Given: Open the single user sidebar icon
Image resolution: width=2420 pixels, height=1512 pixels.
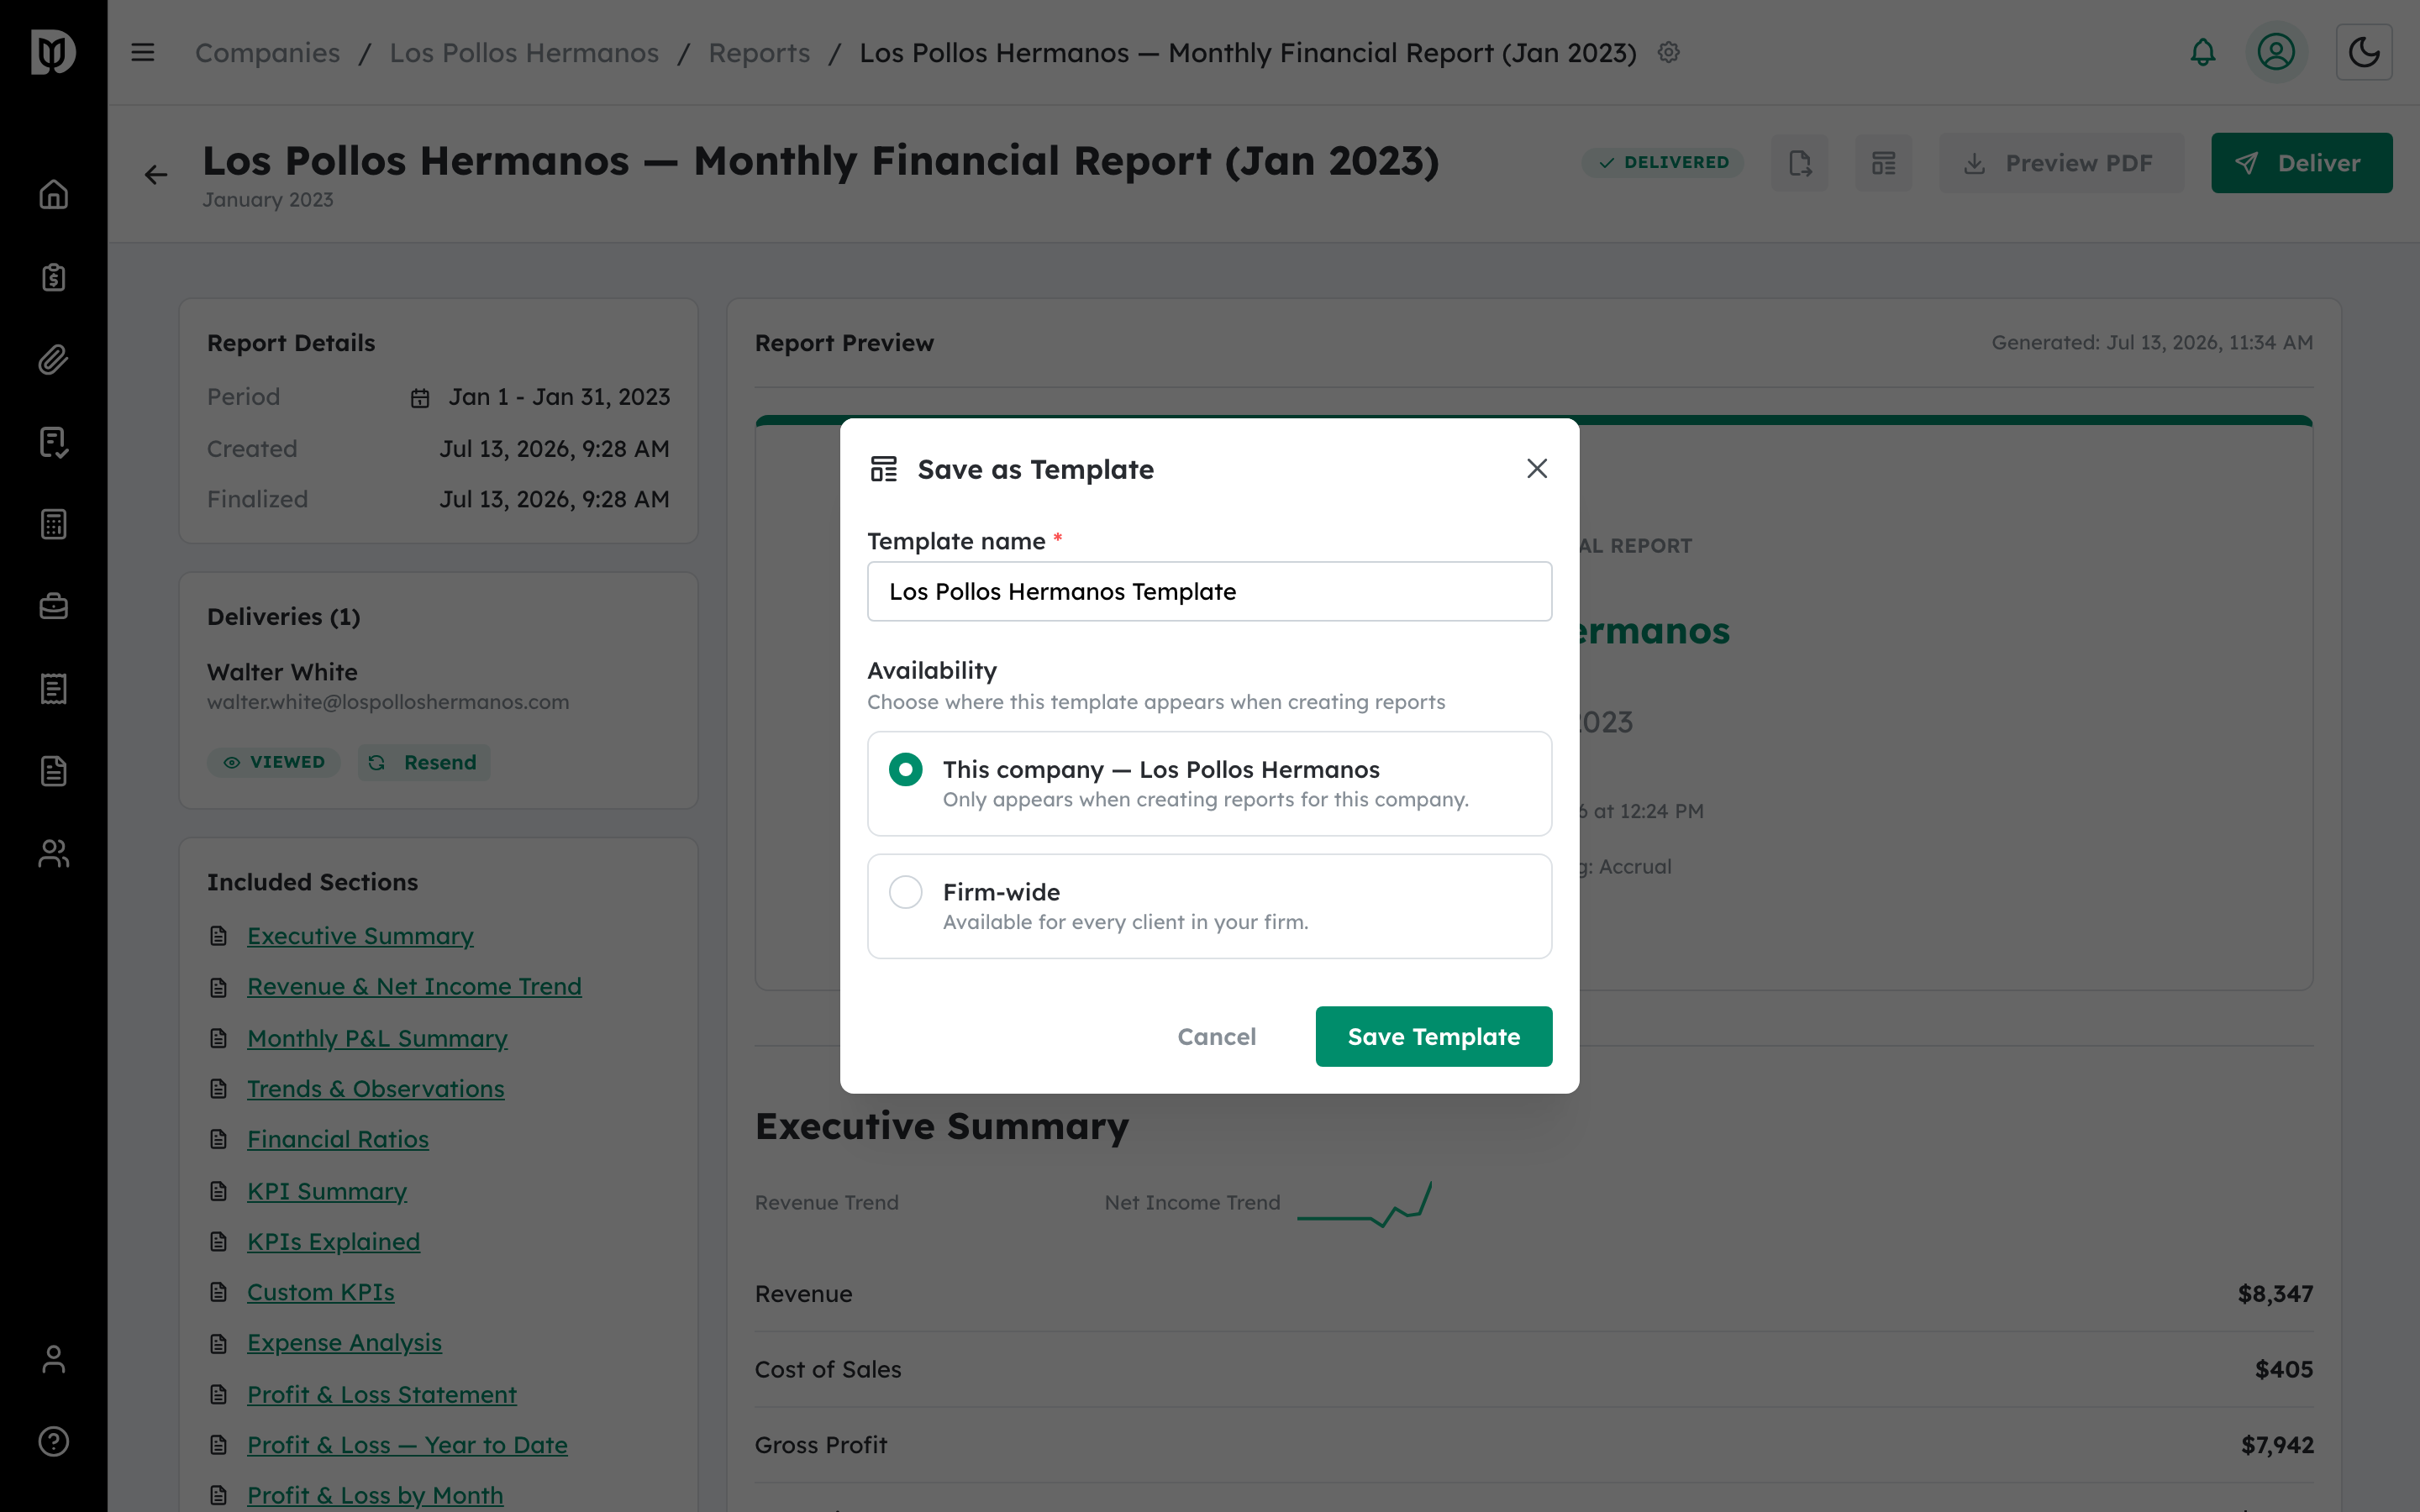Looking at the screenshot, I should (x=53, y=1359).
